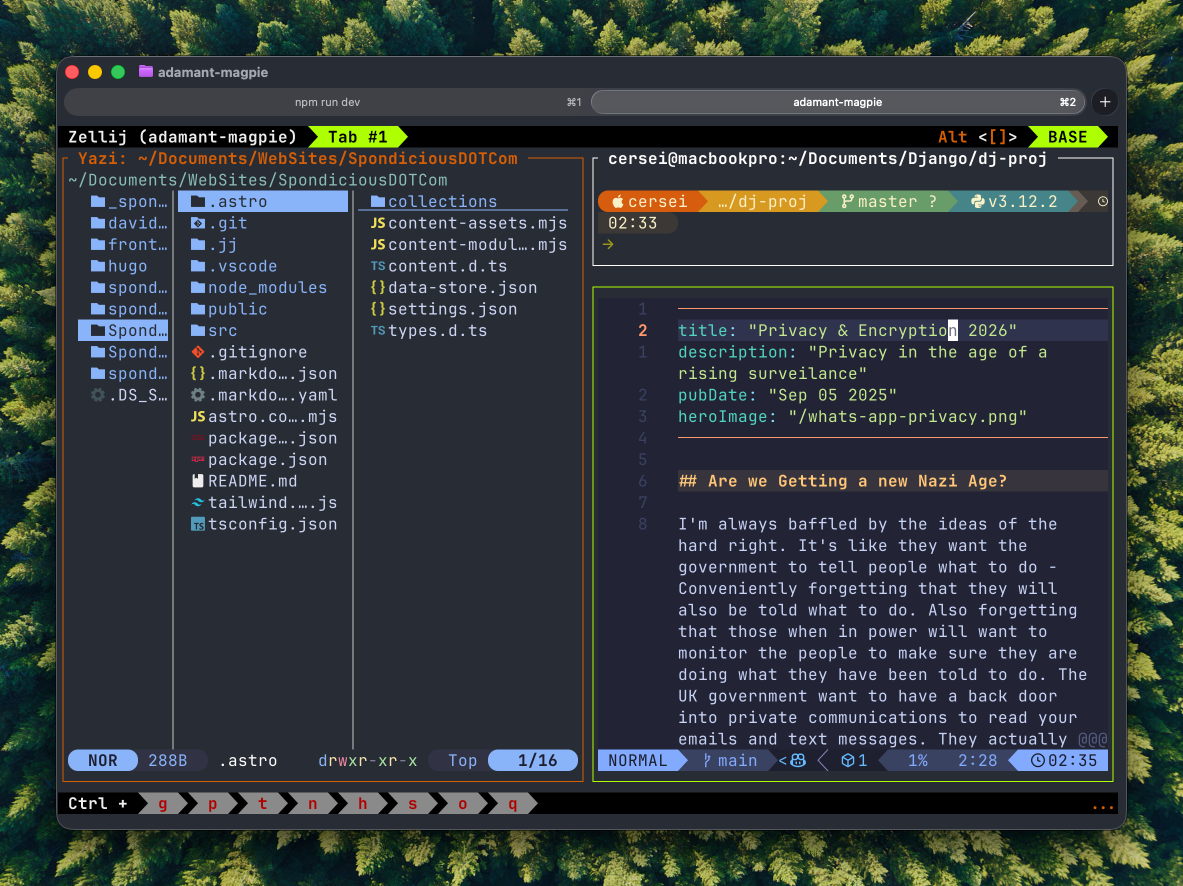Switch to the npm run dev tab

[x=327, y=102]
